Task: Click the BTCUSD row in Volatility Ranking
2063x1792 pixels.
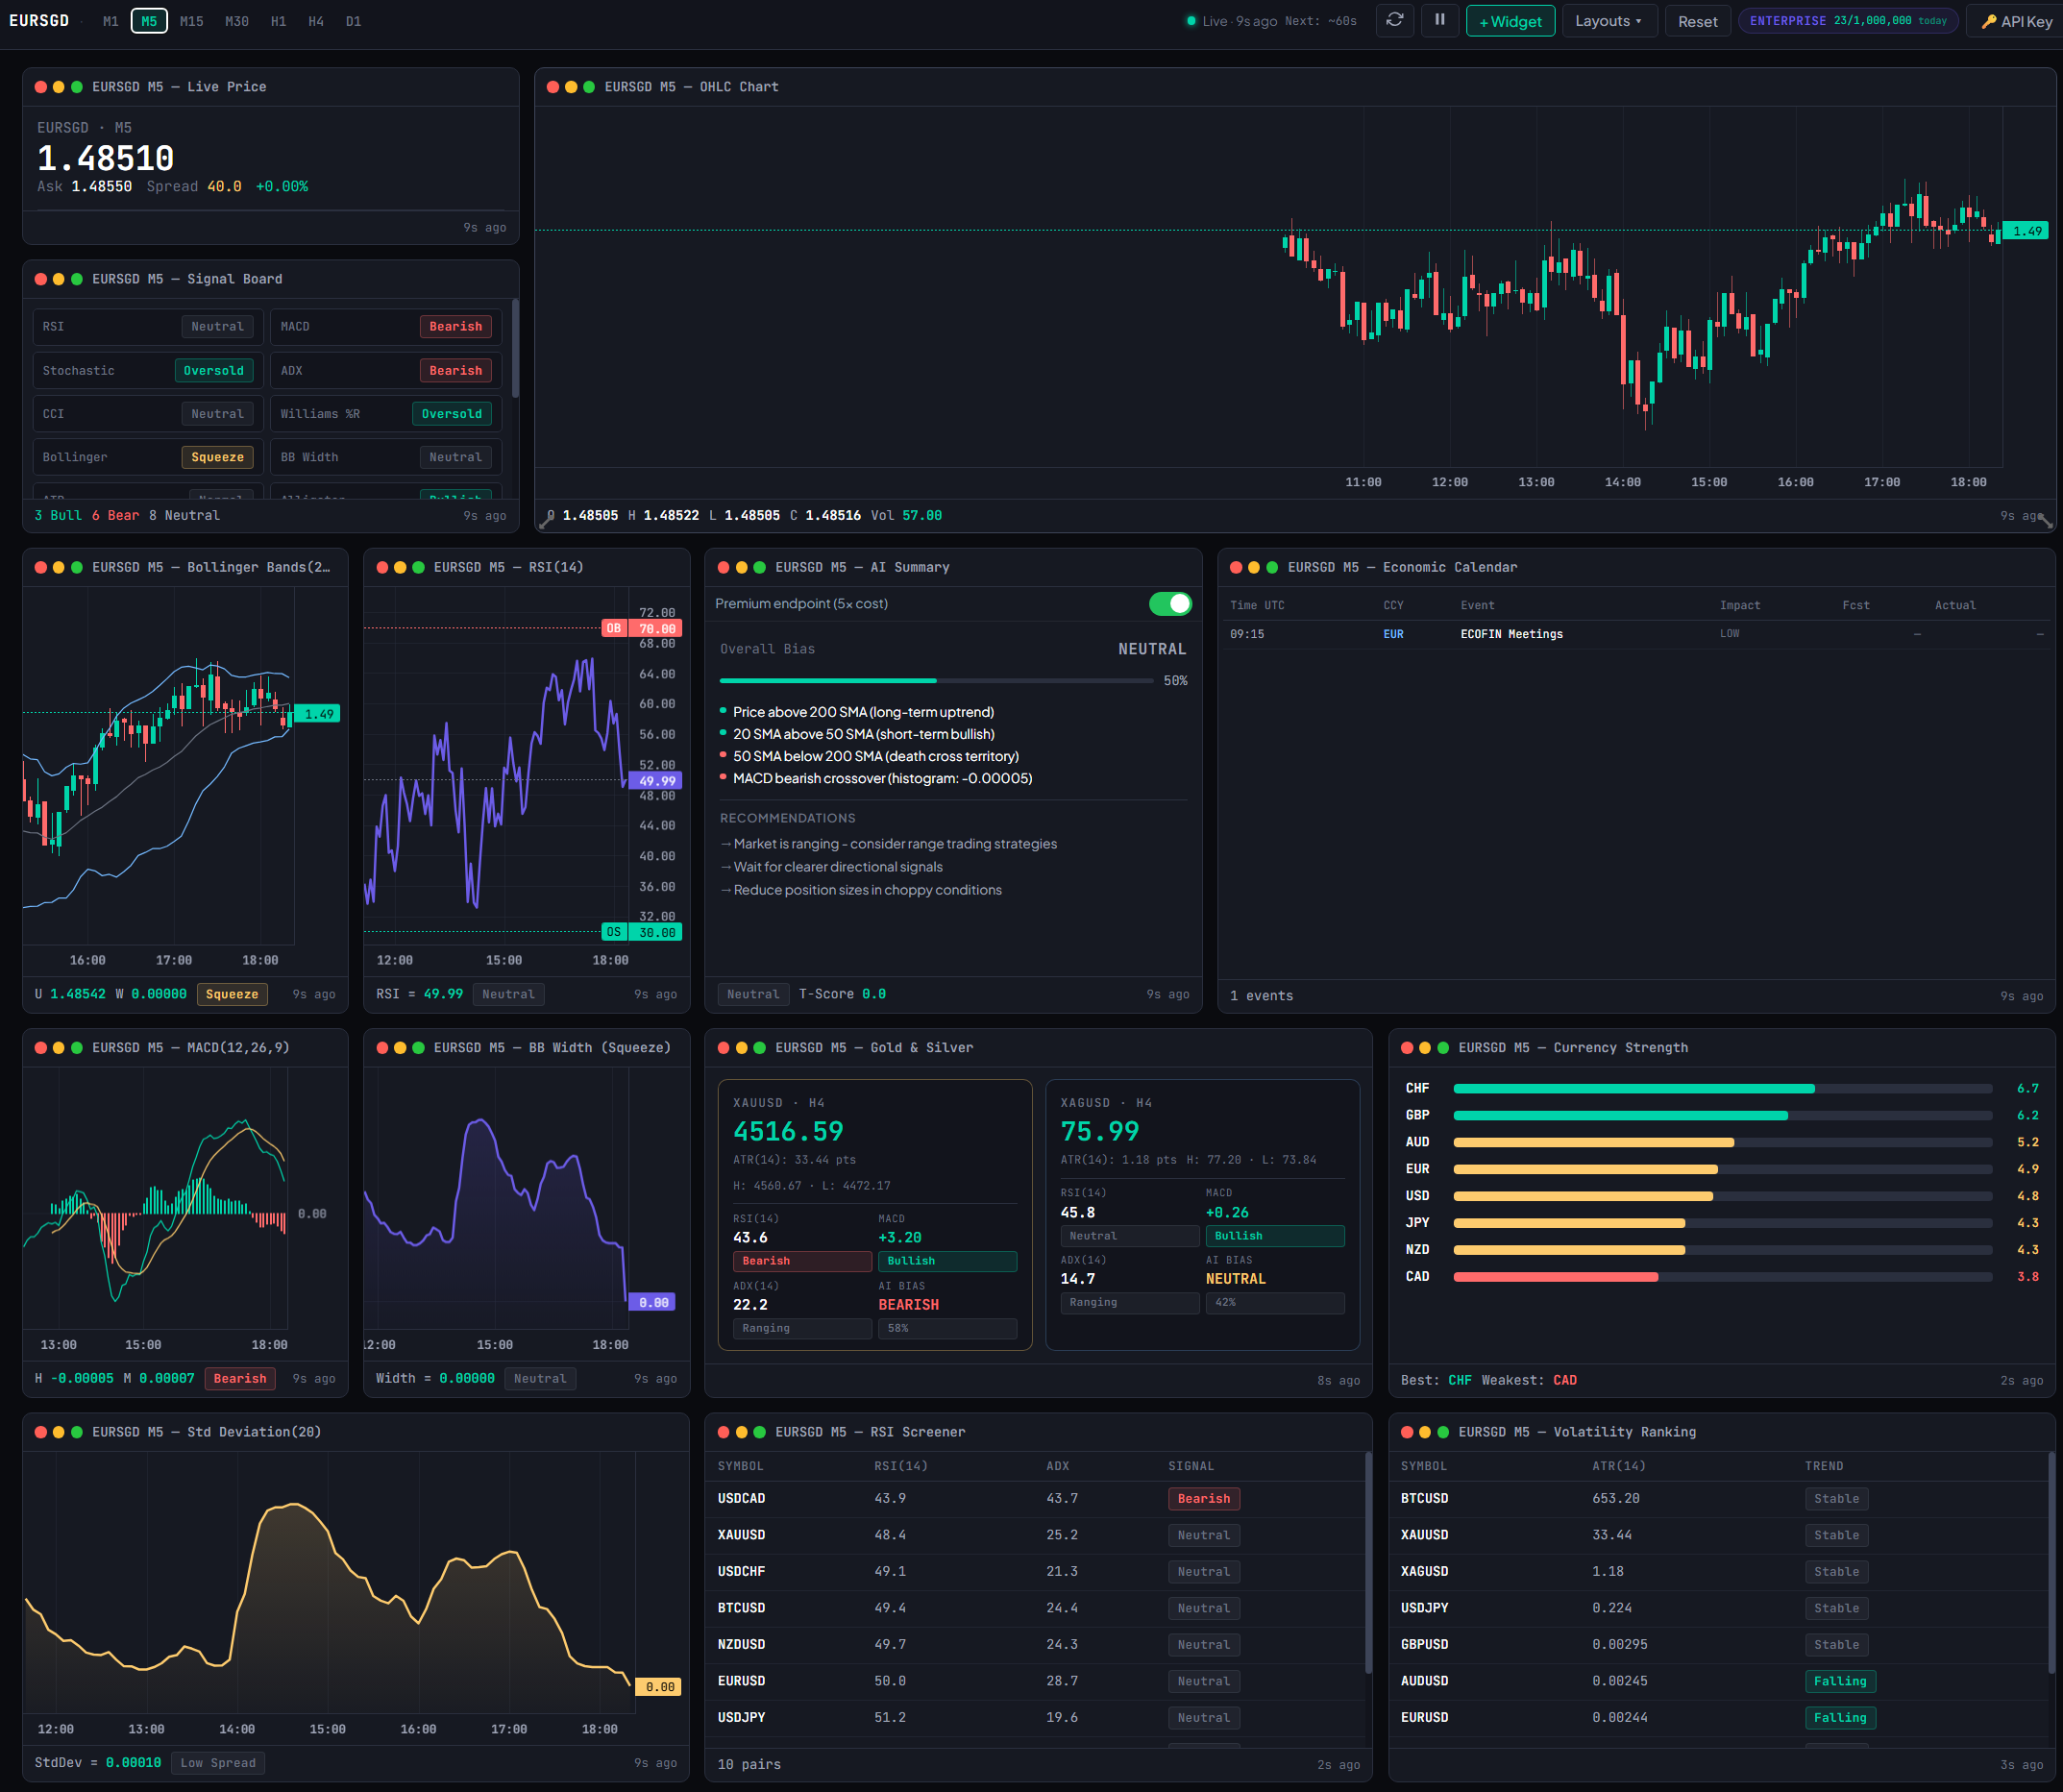Action: tap(1718, 1499)
